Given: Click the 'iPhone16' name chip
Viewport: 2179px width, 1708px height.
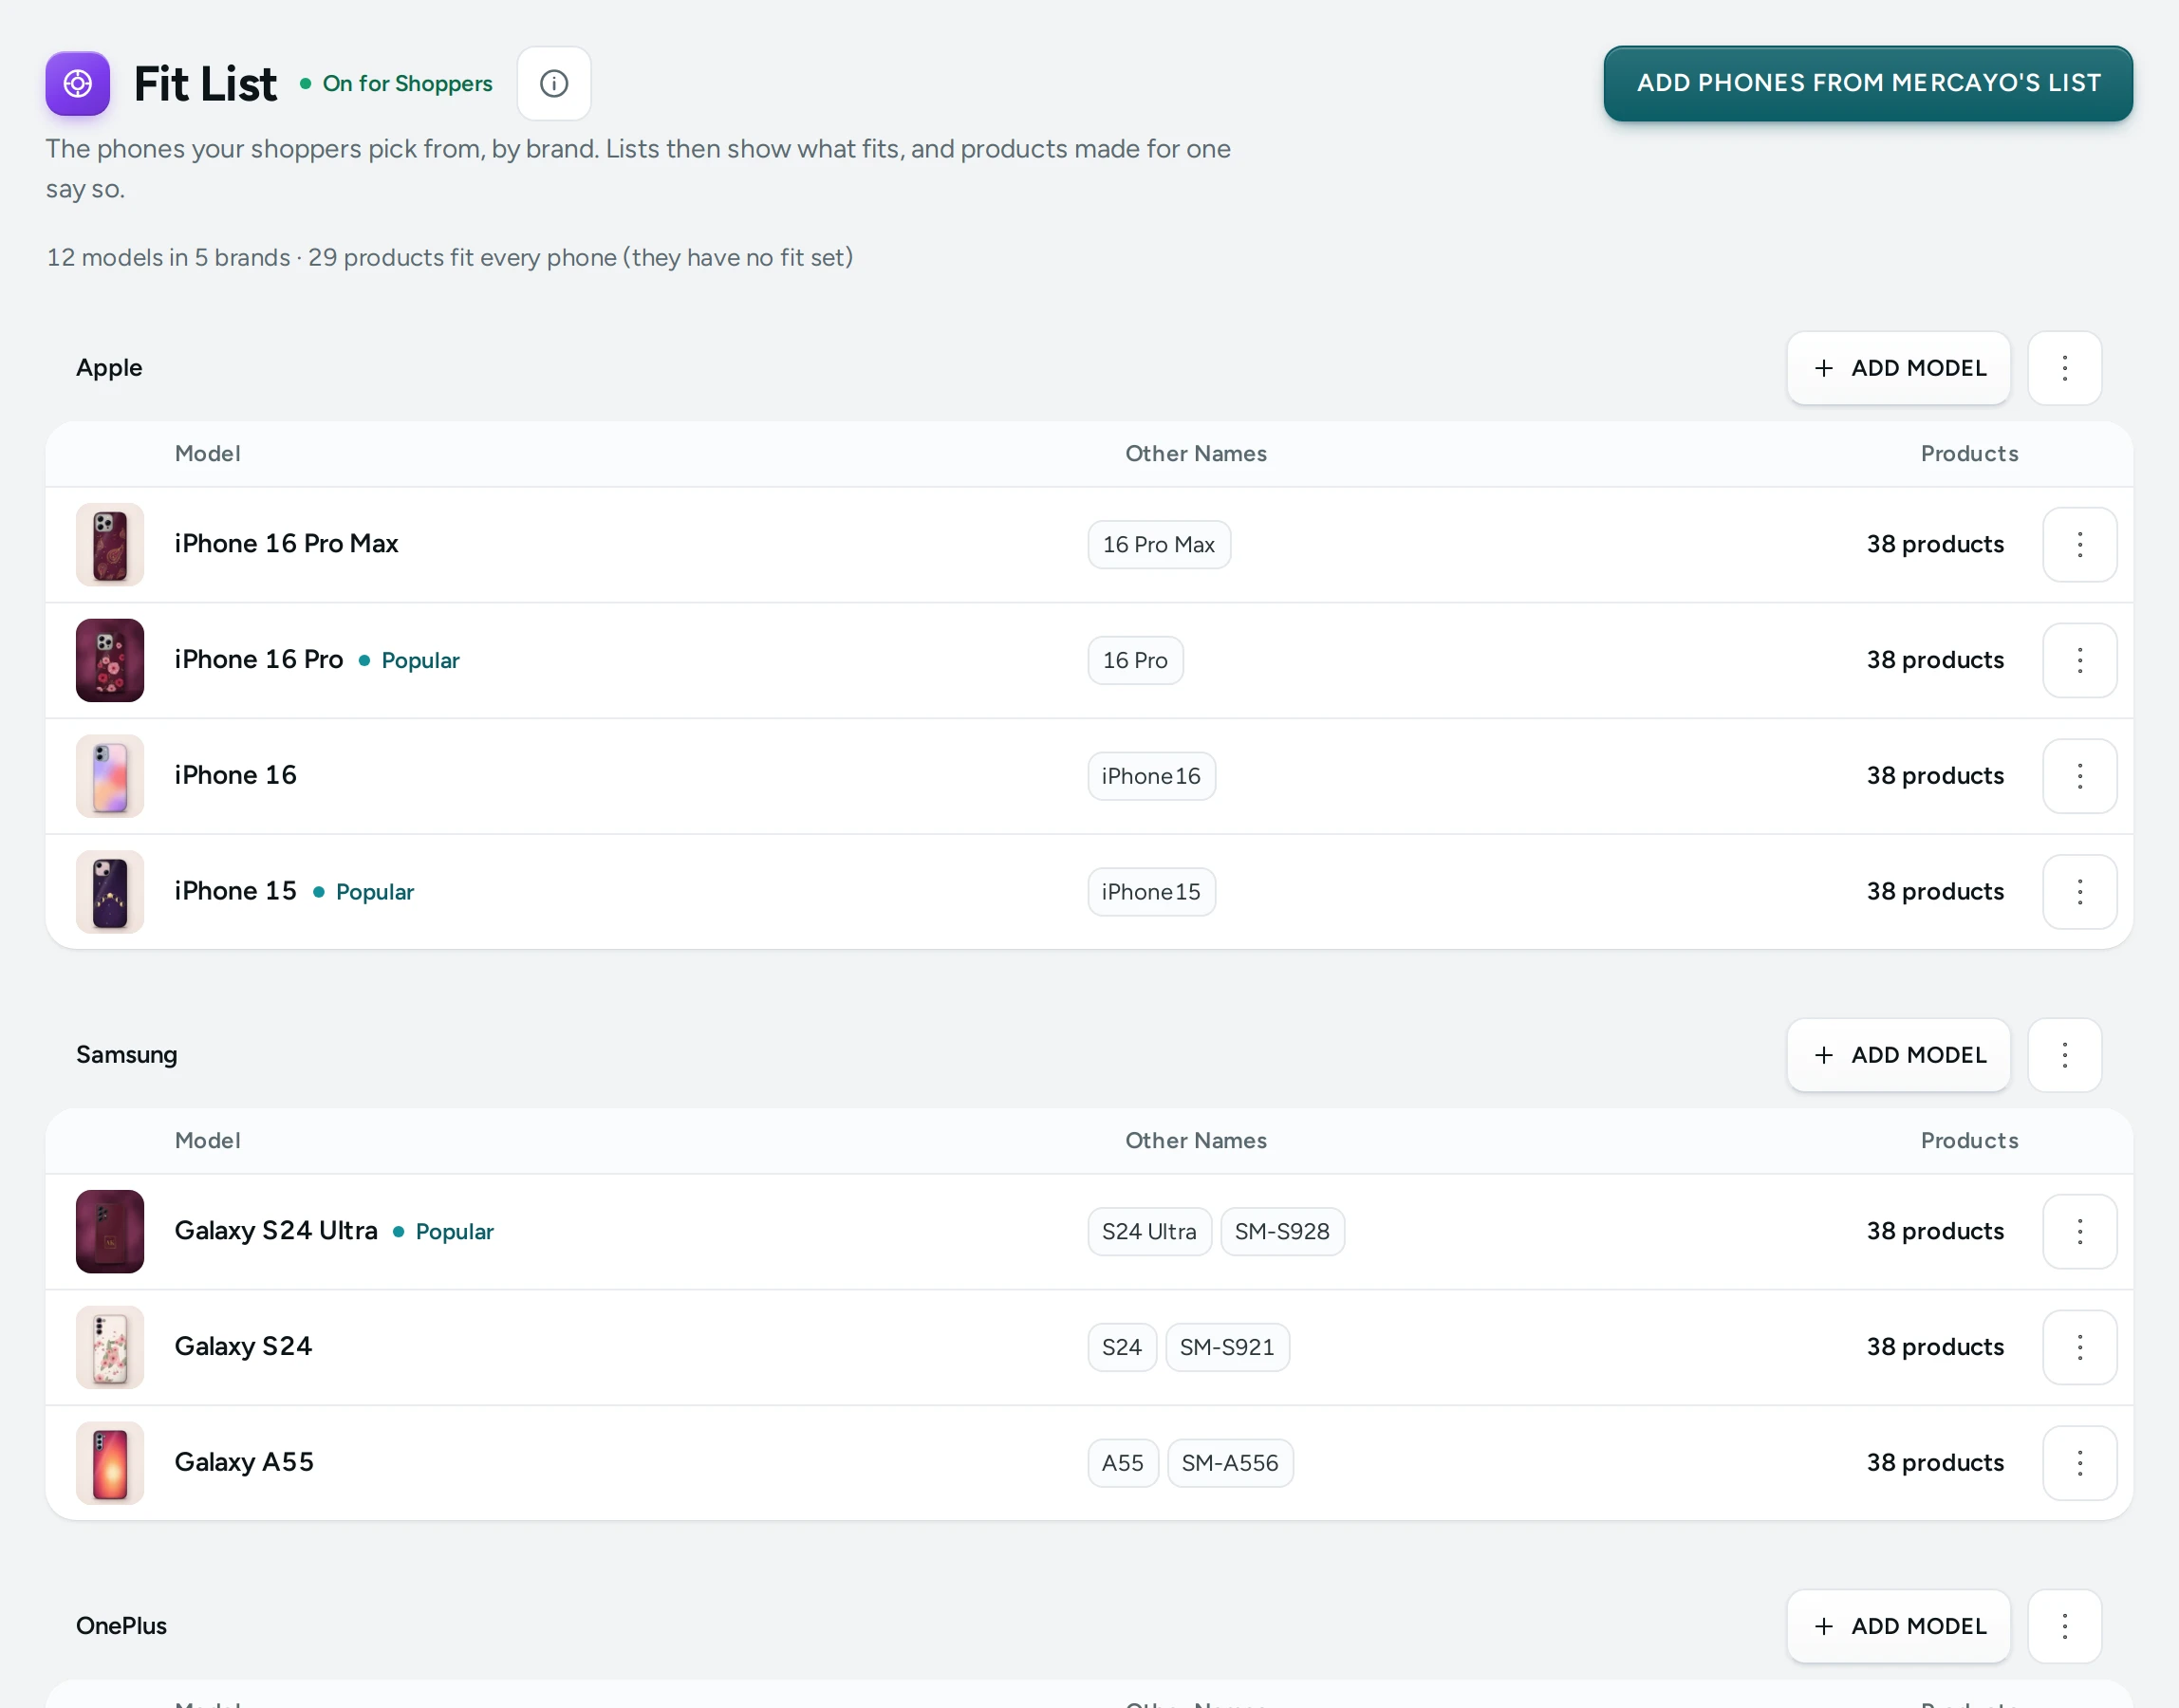Looking at the screenshot, I should coord(1151,776).
